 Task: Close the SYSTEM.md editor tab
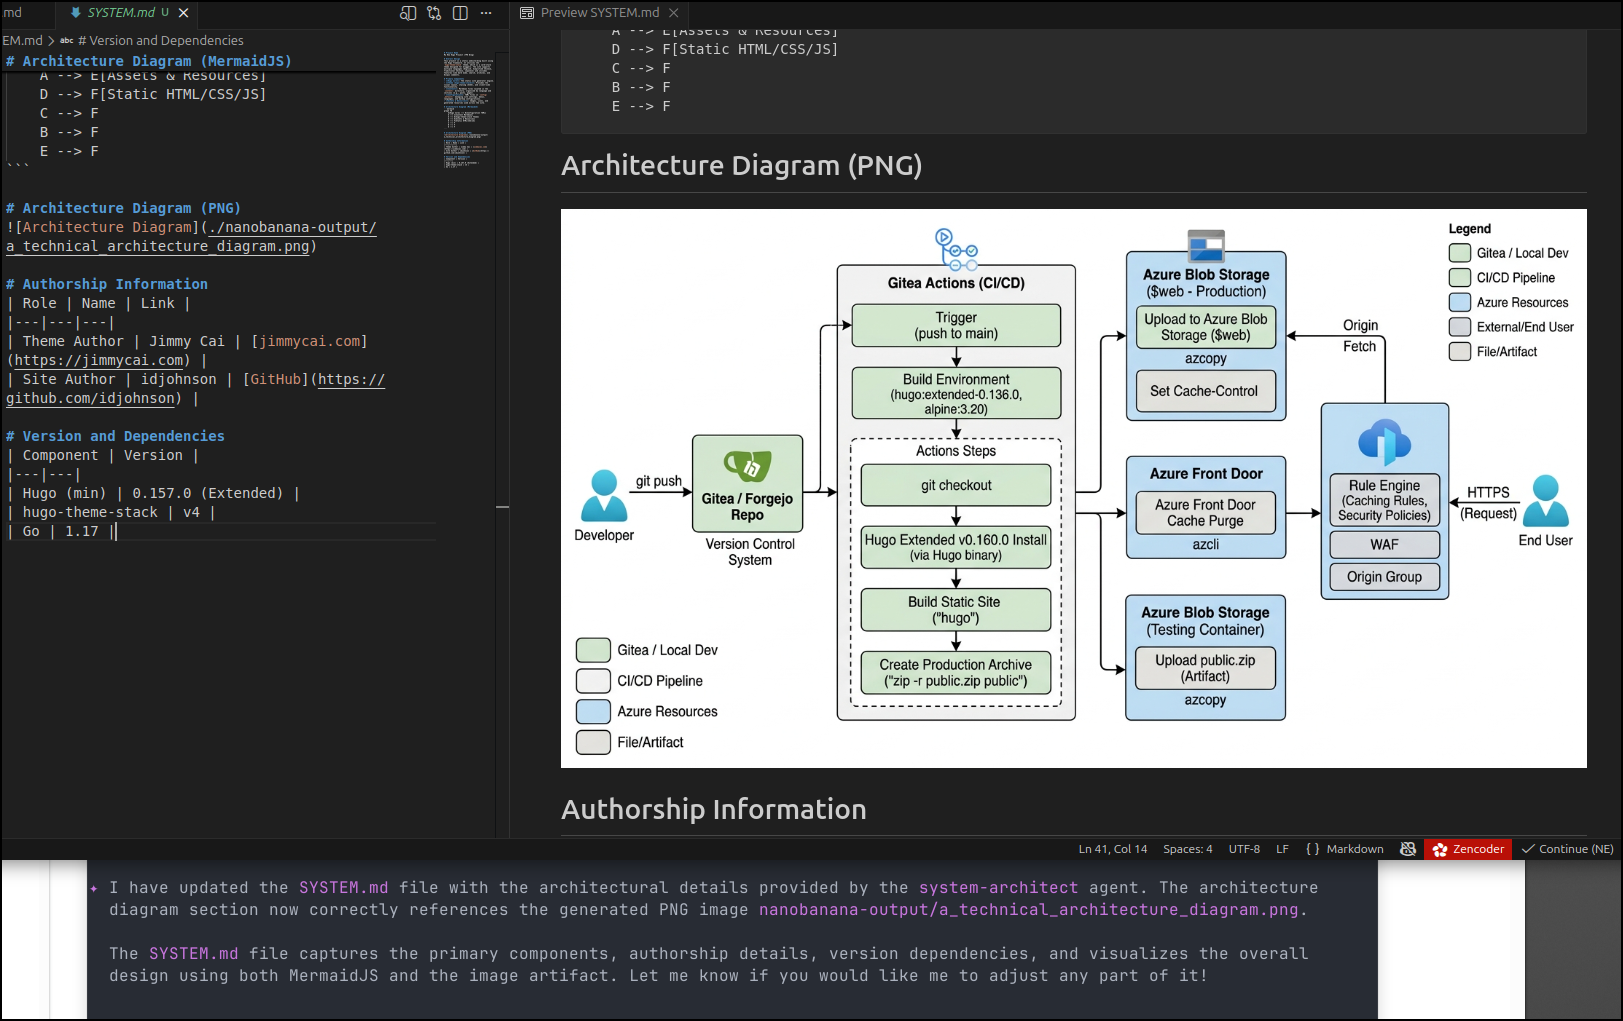tap(184, 13)
